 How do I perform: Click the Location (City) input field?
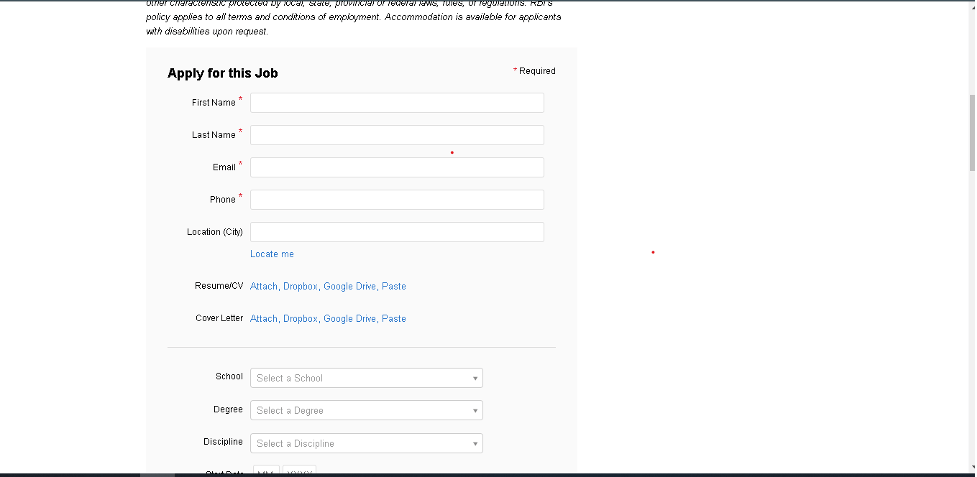click(397, 232)
